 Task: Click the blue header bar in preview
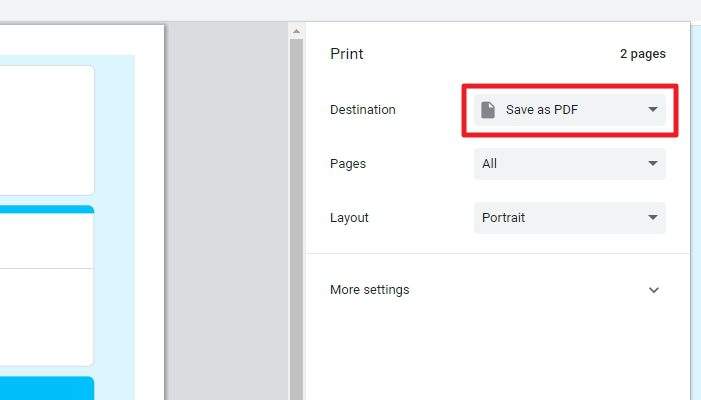[x=47, y=209]
